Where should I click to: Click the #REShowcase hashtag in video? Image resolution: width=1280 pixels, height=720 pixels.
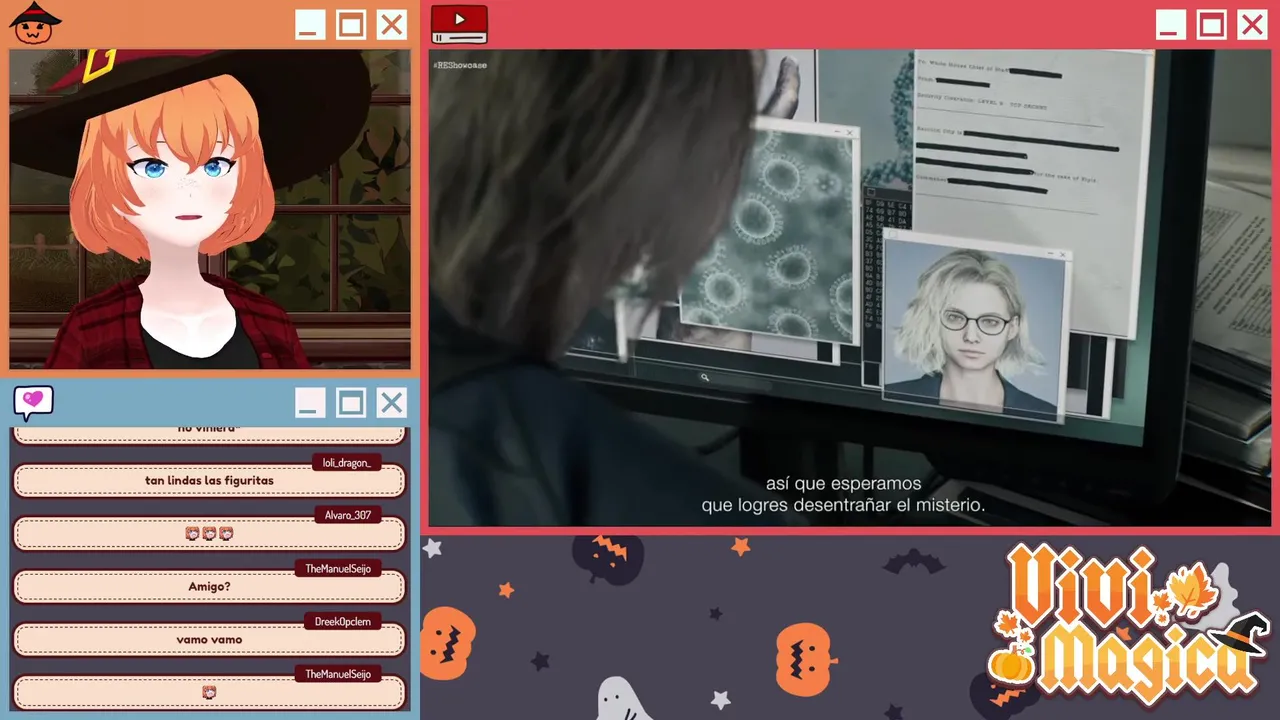point(460,65)
